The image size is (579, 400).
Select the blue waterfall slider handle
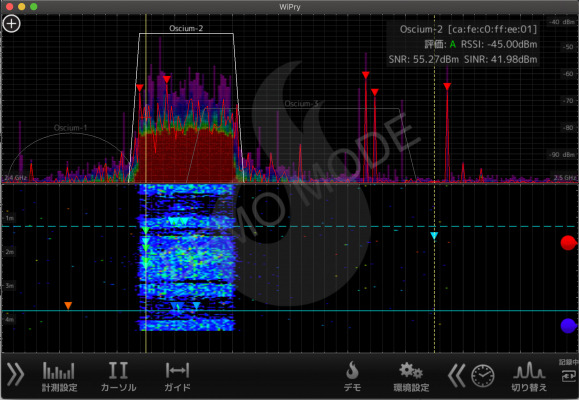tap(568, 326)
